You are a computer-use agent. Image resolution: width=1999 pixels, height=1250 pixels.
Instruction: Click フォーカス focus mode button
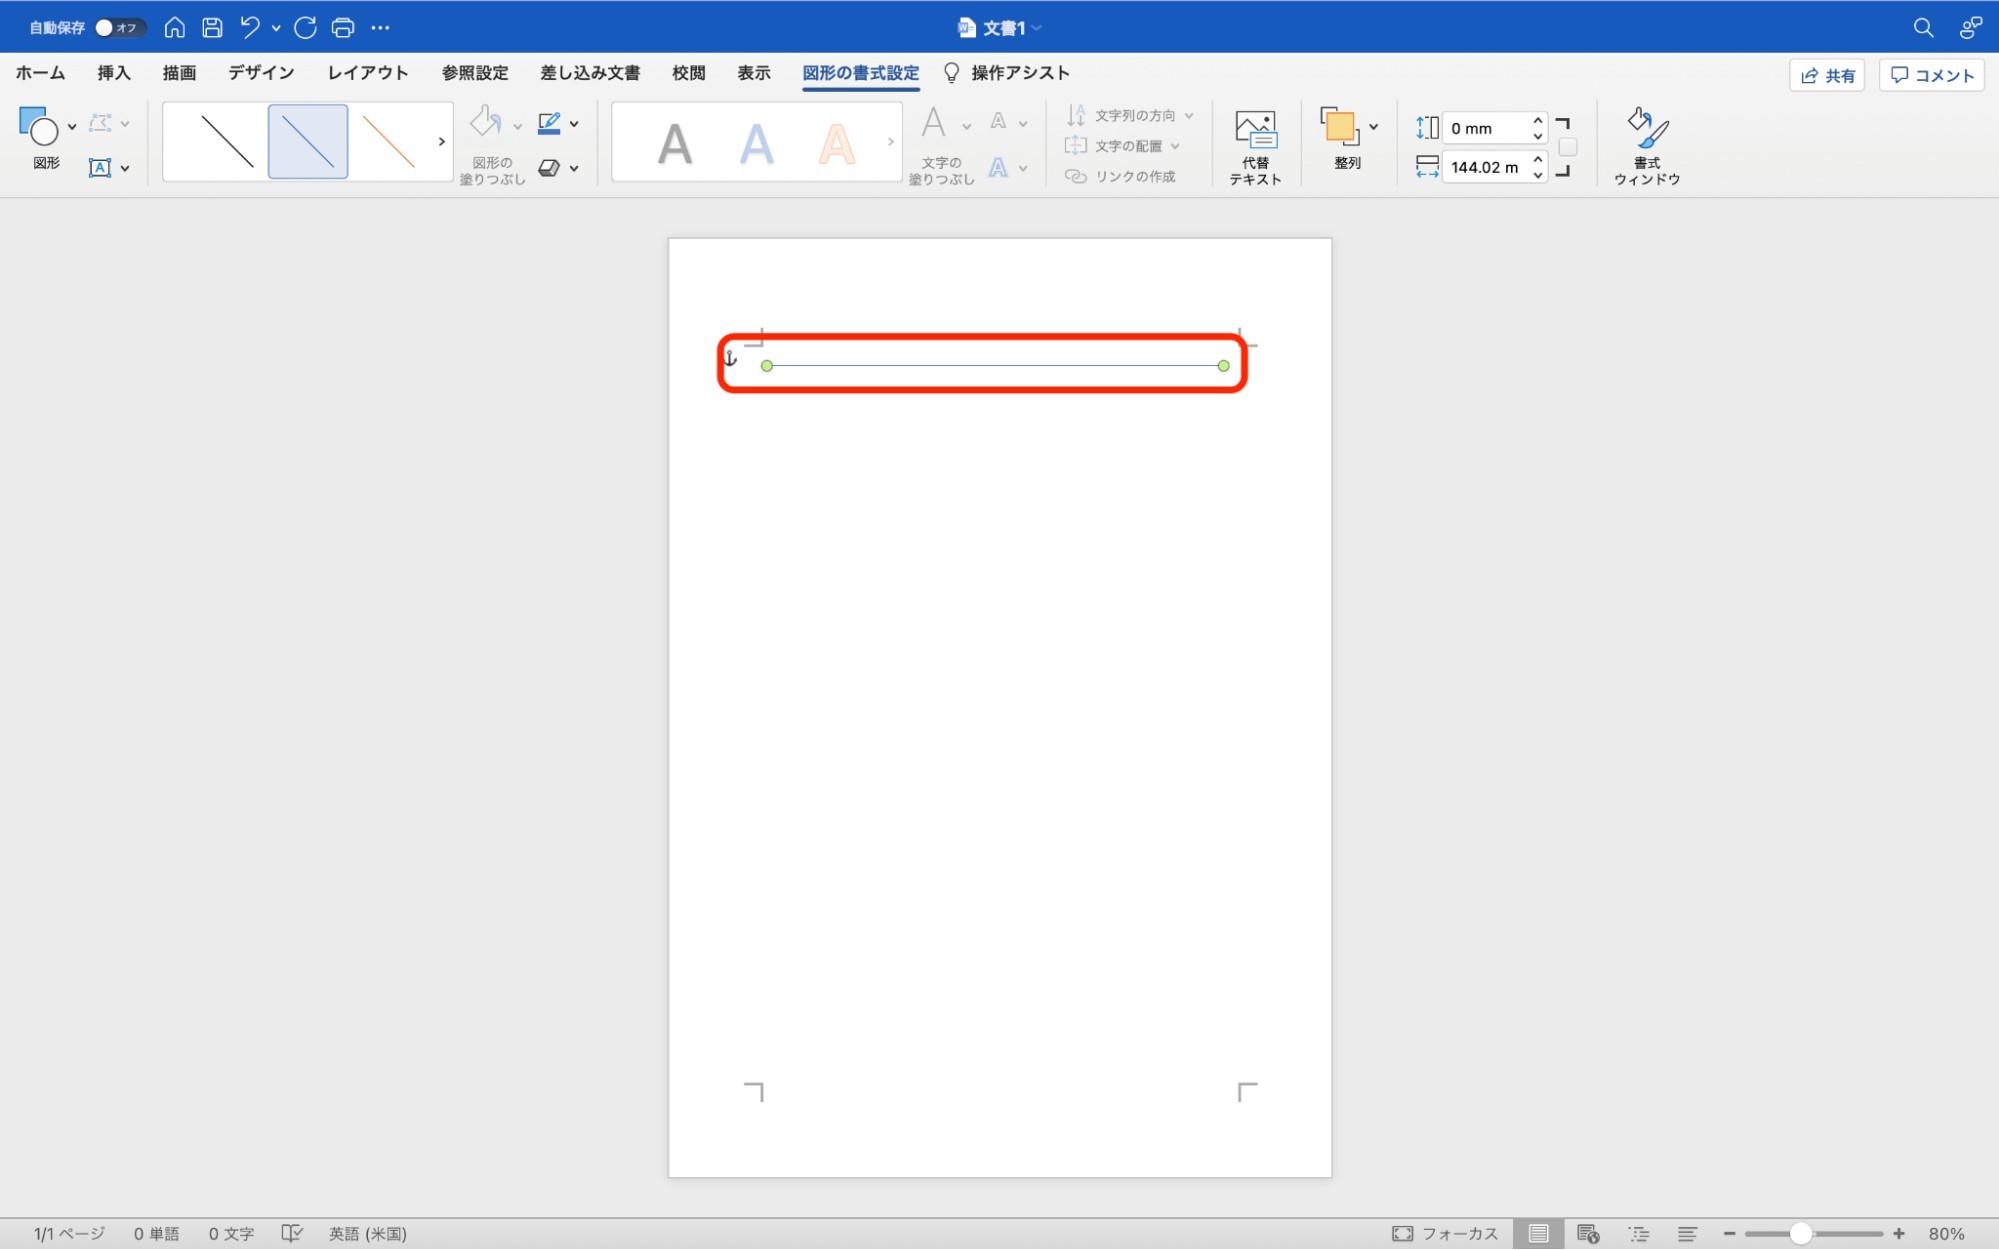pos(1445,1233)
